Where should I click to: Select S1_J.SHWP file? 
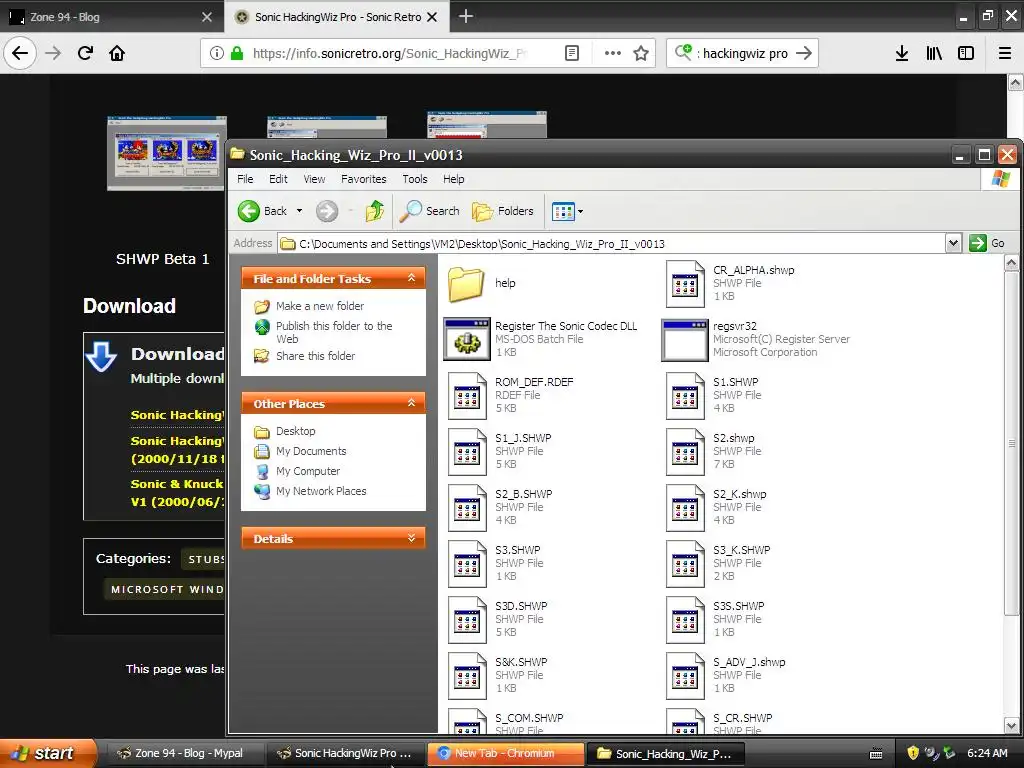click(500, 451)
